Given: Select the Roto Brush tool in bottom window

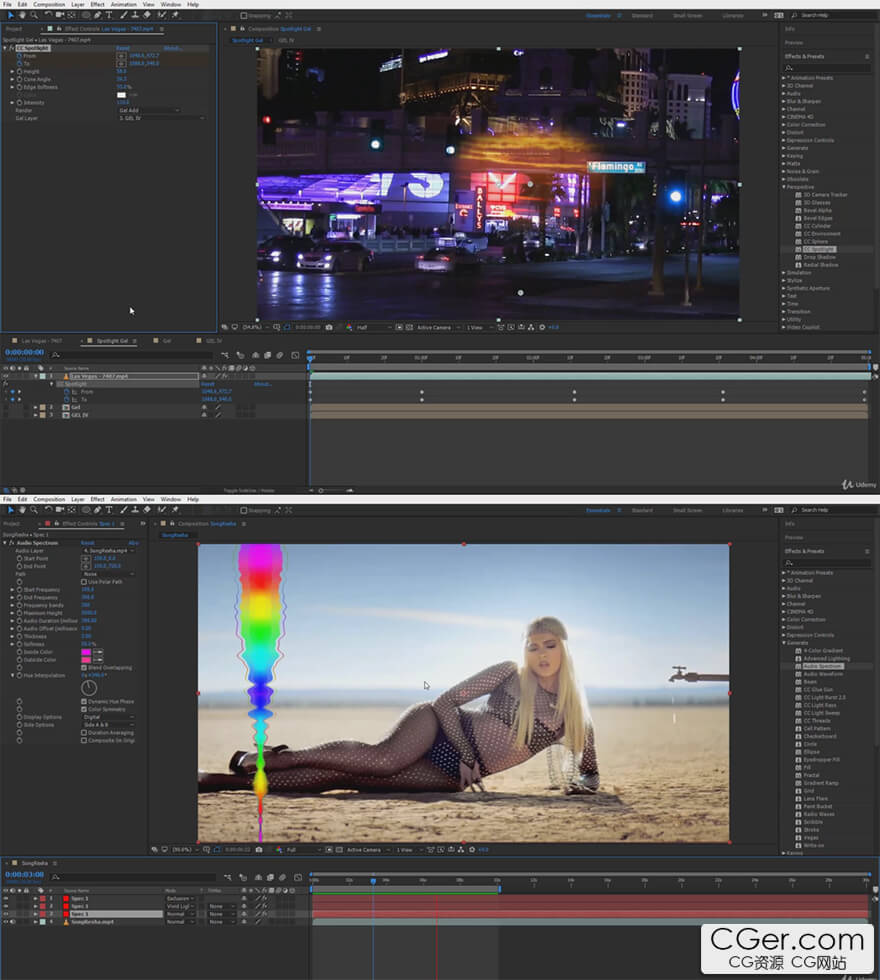Looking at the screenshot, I should 162,510.
